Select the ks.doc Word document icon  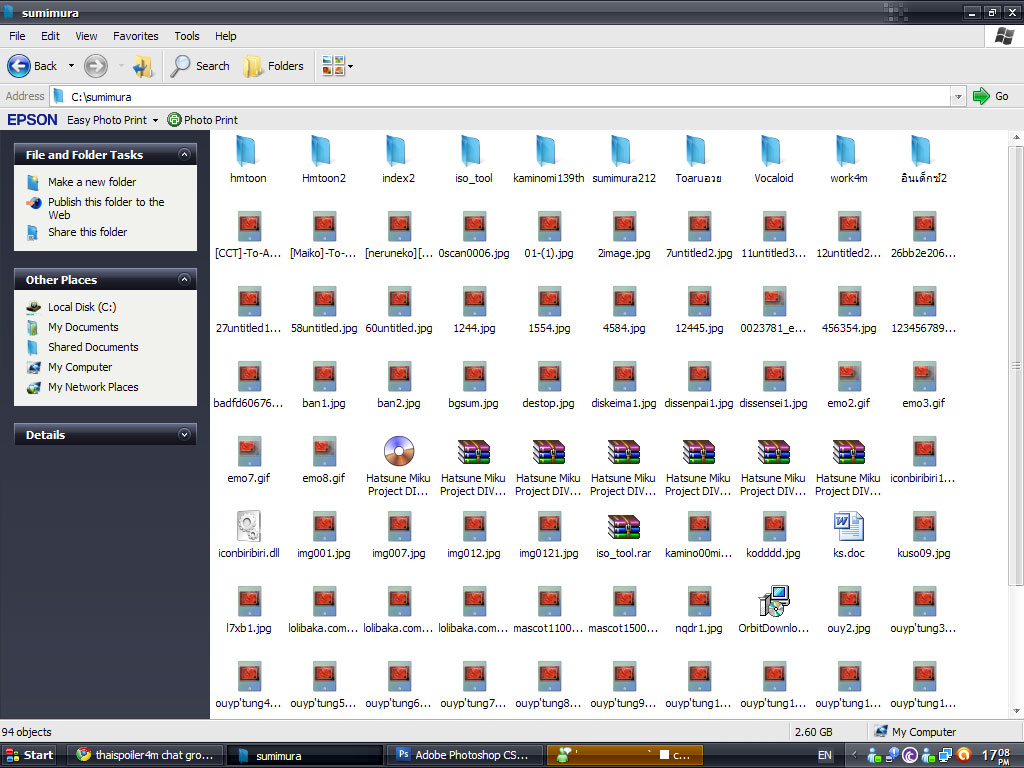[848, 526]
